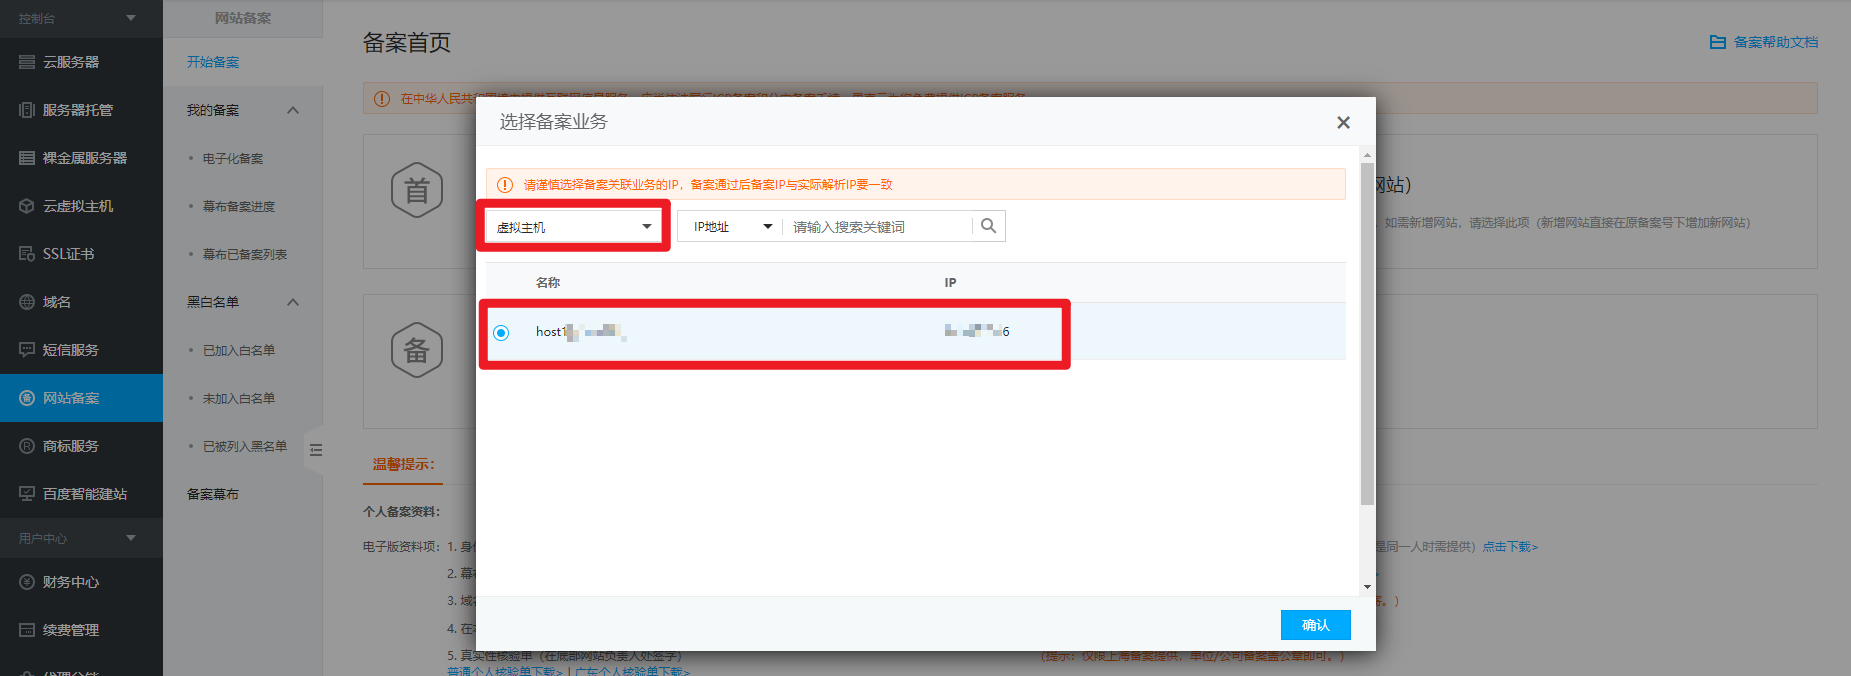Click the 商标服务 trademark icon
Screen dimensions: 1851x676
[27, 446]
